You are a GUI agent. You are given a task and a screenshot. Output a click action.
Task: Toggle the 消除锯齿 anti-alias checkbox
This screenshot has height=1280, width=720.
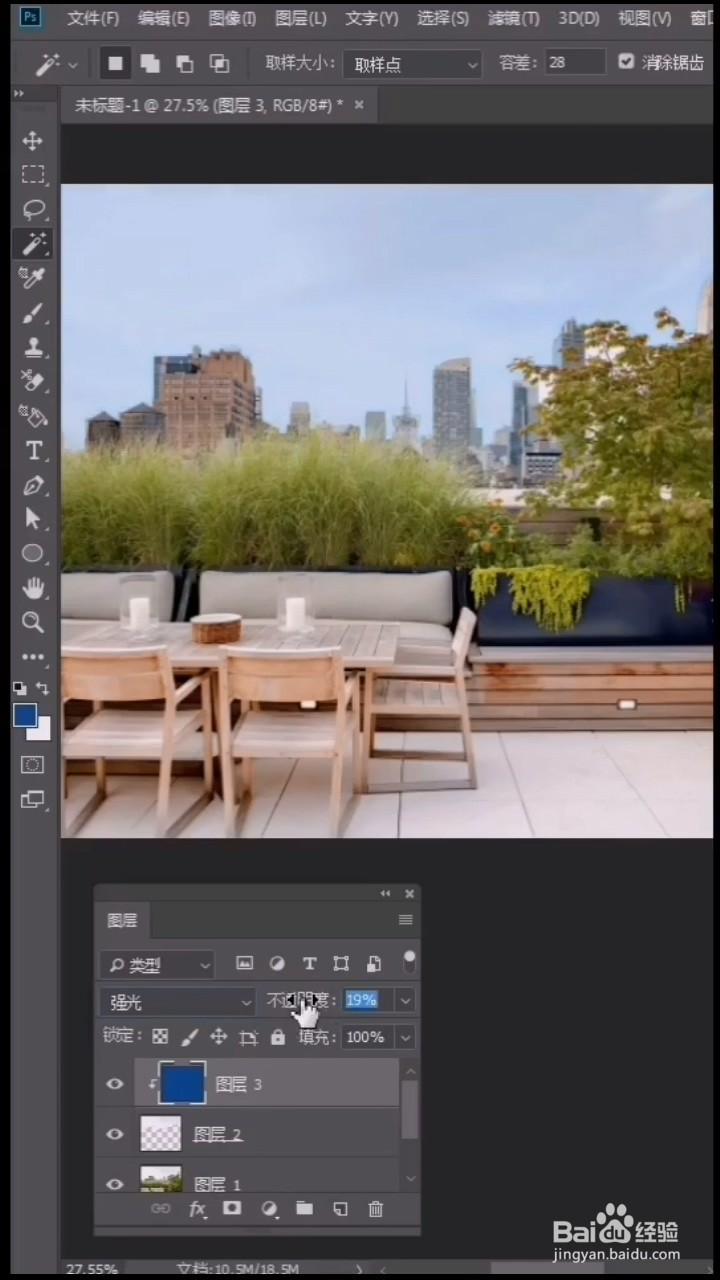(x=626, y=61)
